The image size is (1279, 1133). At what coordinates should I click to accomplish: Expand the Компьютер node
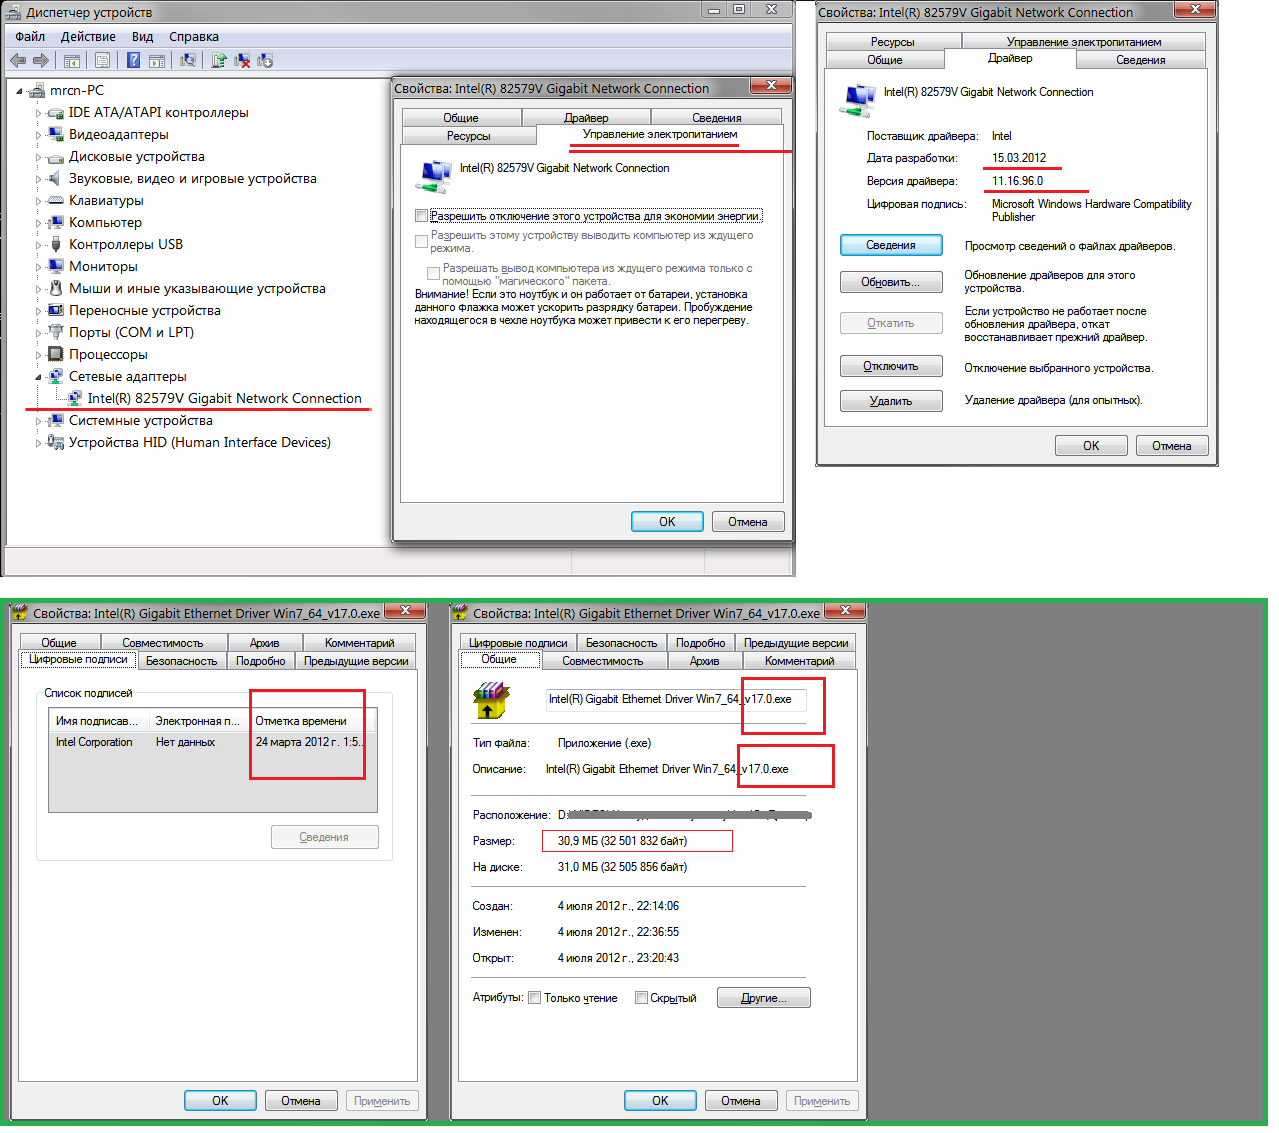tap(39, 223)
